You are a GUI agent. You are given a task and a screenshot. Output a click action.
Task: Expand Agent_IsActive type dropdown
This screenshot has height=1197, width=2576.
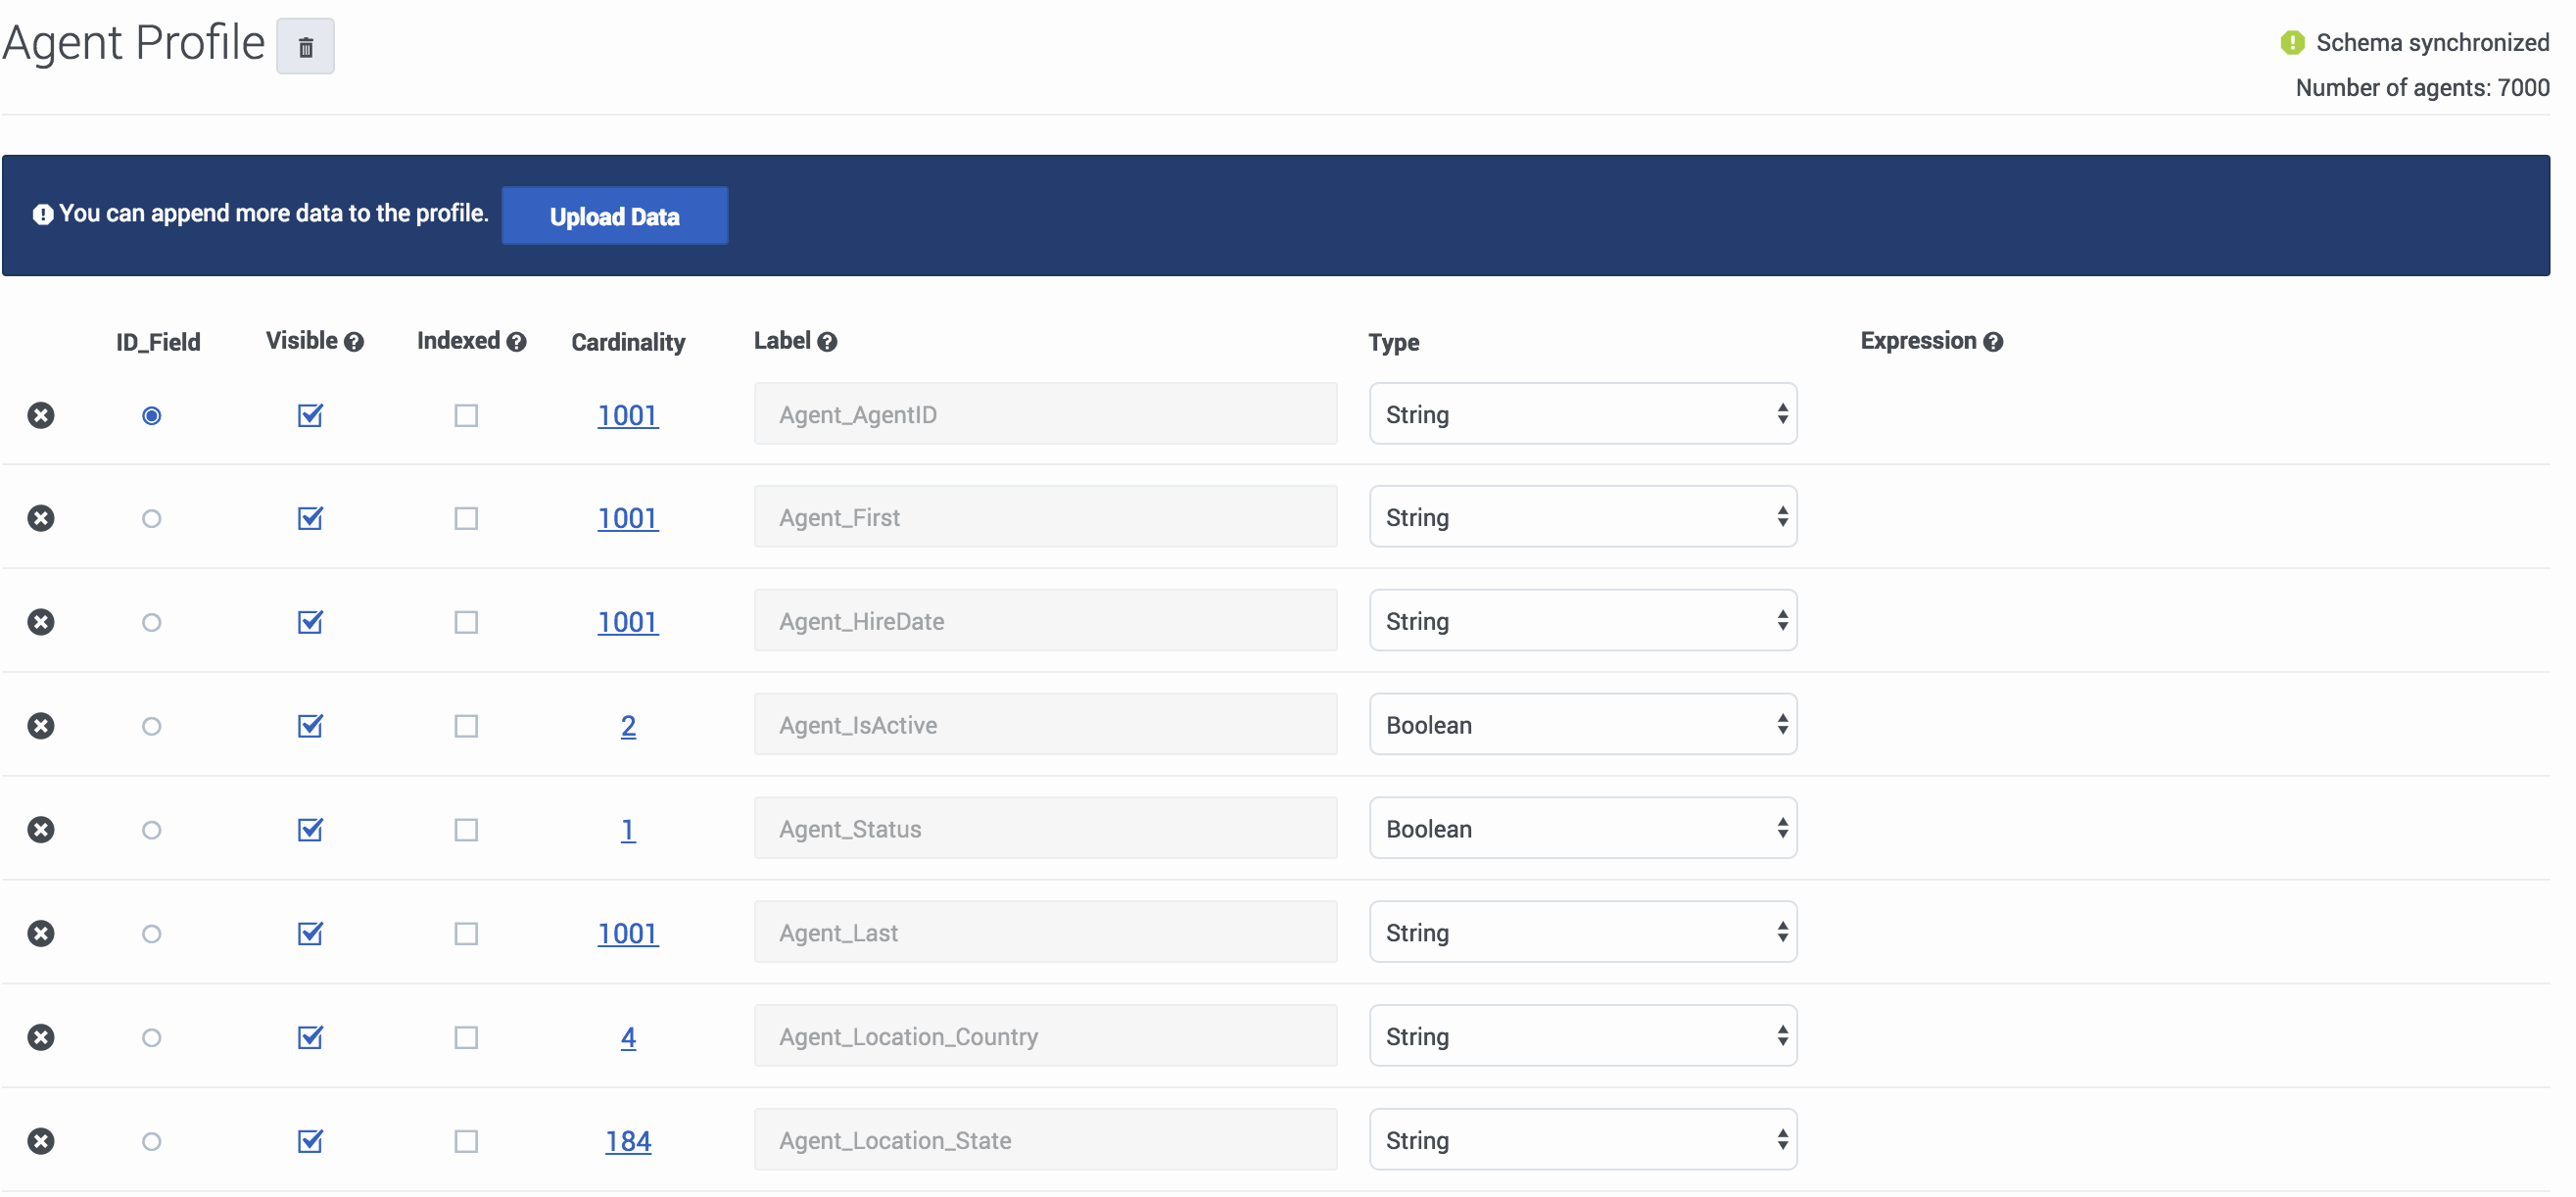pyautogui.click(x=1581, y=724)
